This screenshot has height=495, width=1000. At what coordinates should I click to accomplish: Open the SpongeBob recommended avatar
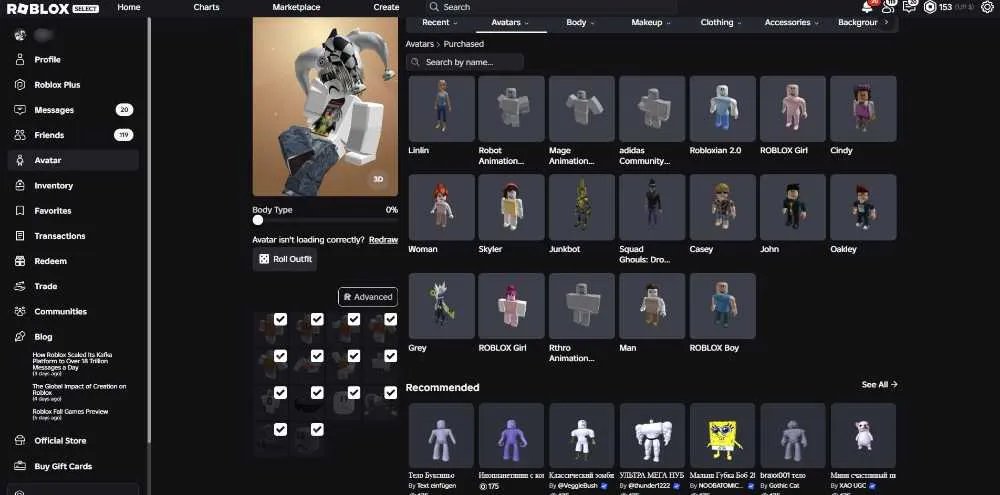[723, 436]
